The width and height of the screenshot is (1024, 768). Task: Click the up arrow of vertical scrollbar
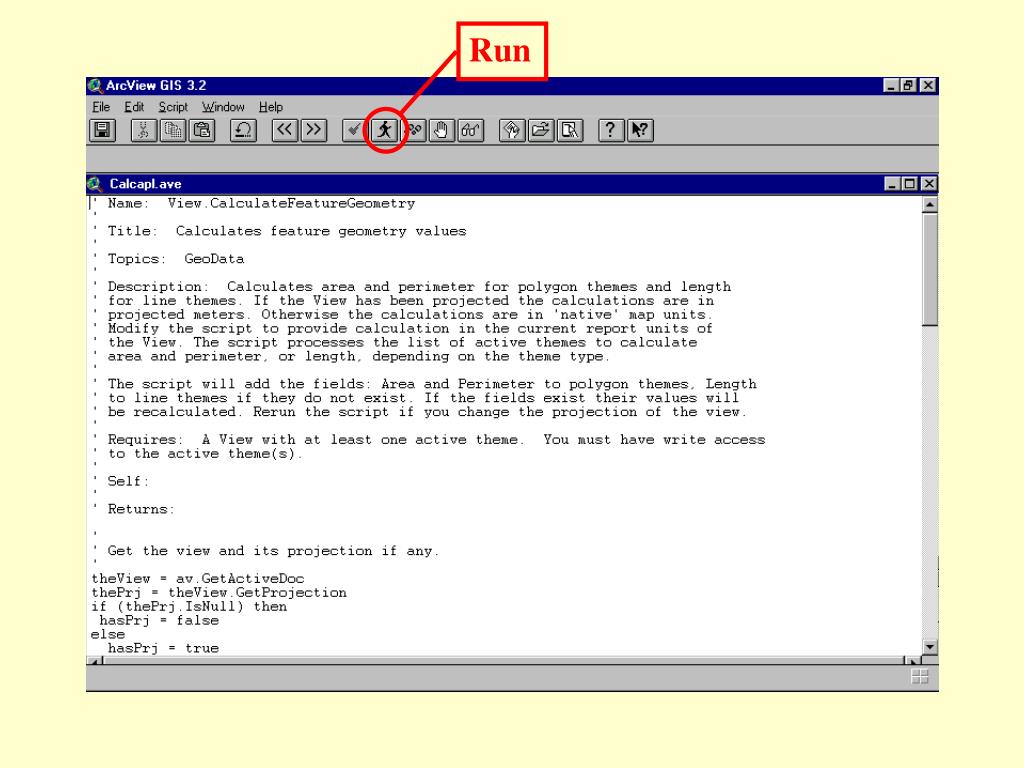(x=929, y=204)
